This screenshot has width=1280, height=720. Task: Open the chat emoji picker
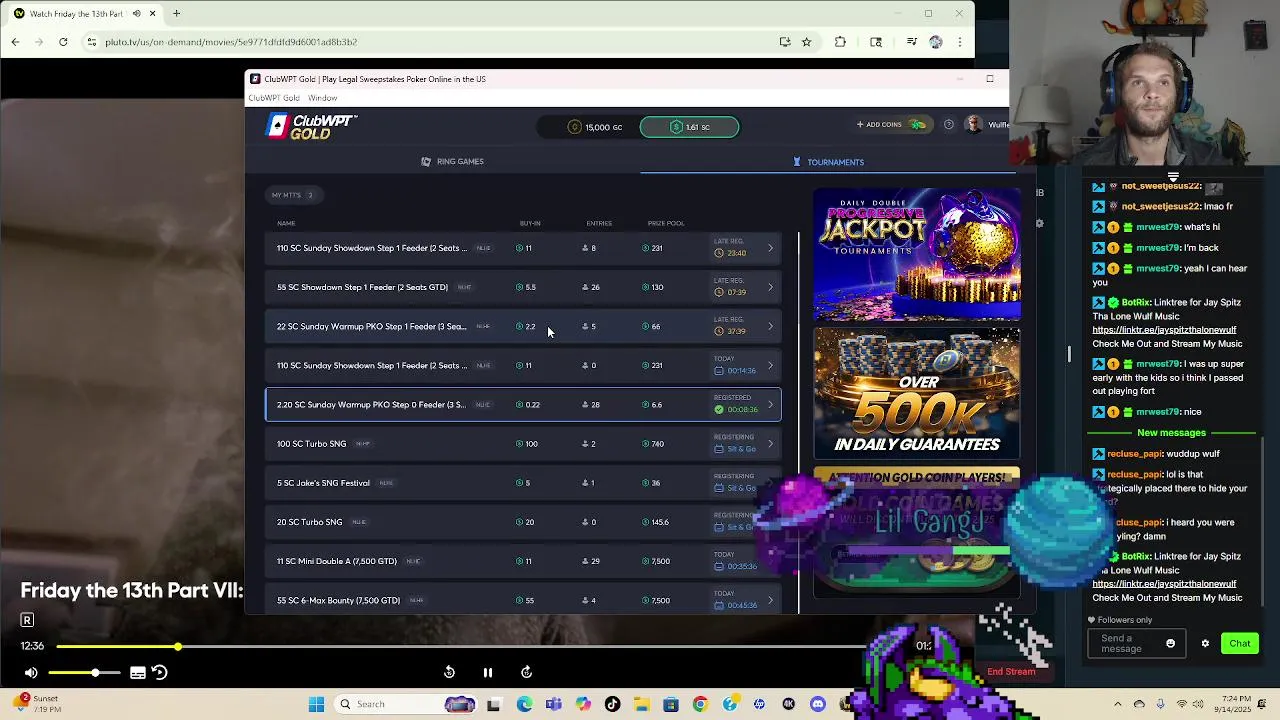click(x=1170, y=644)
